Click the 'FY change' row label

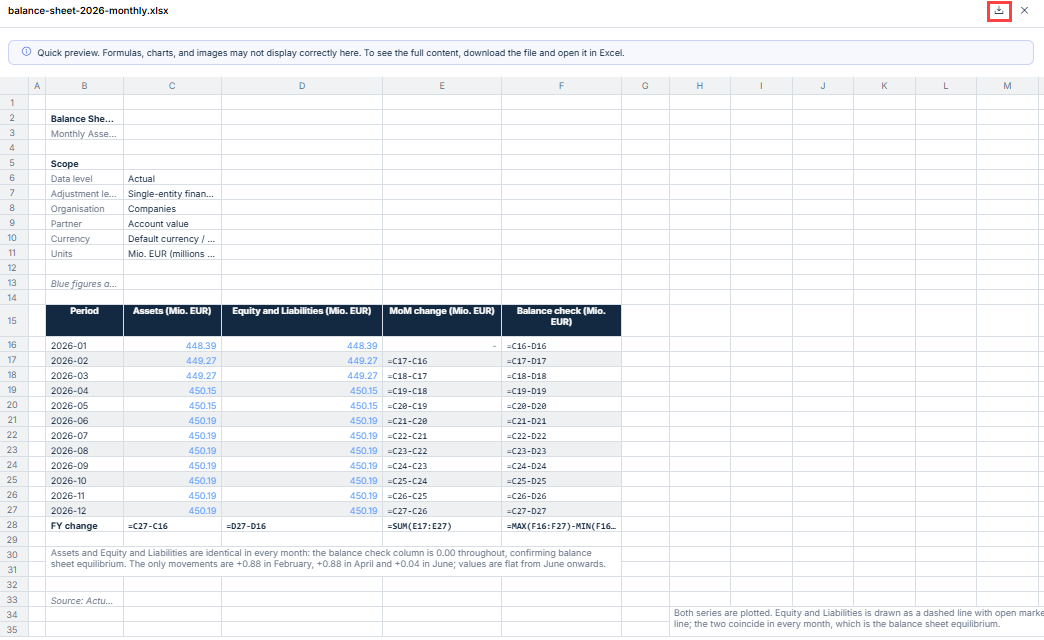(85, 525)
